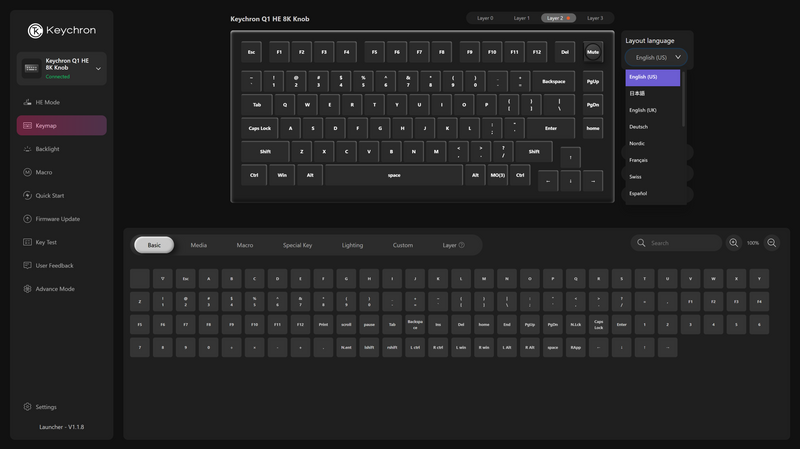Zoom in the keycode list
The width and height of the screenshot is (800, 449).
734,243
